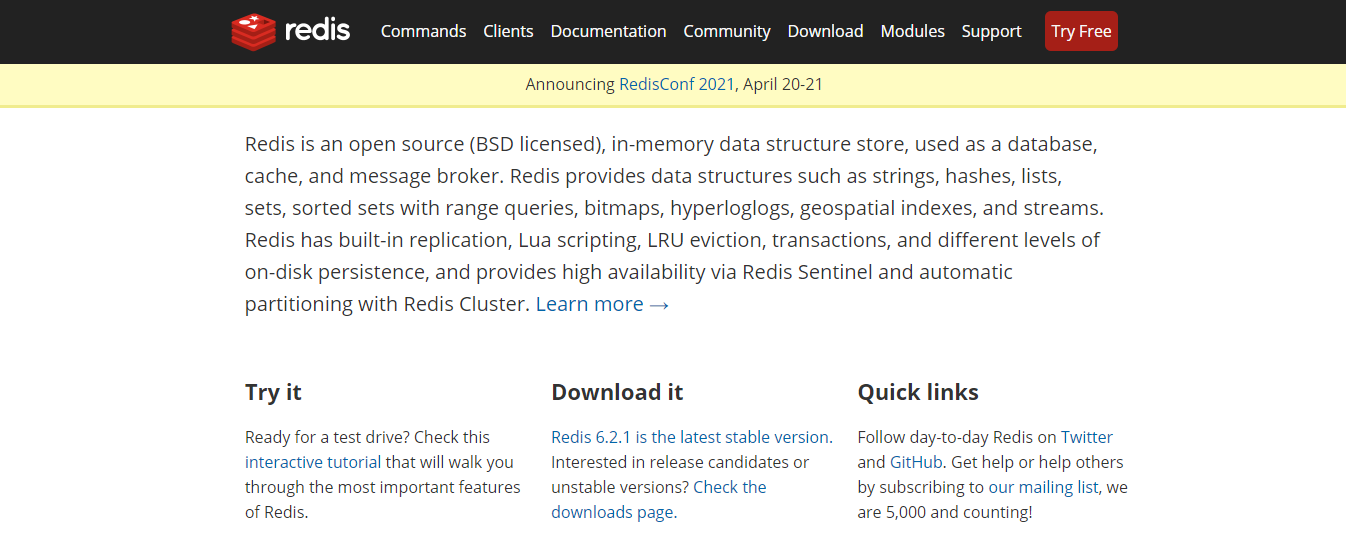Open the Clients navigation link
Screen dimensions: 1346x549
click(508, 31)
